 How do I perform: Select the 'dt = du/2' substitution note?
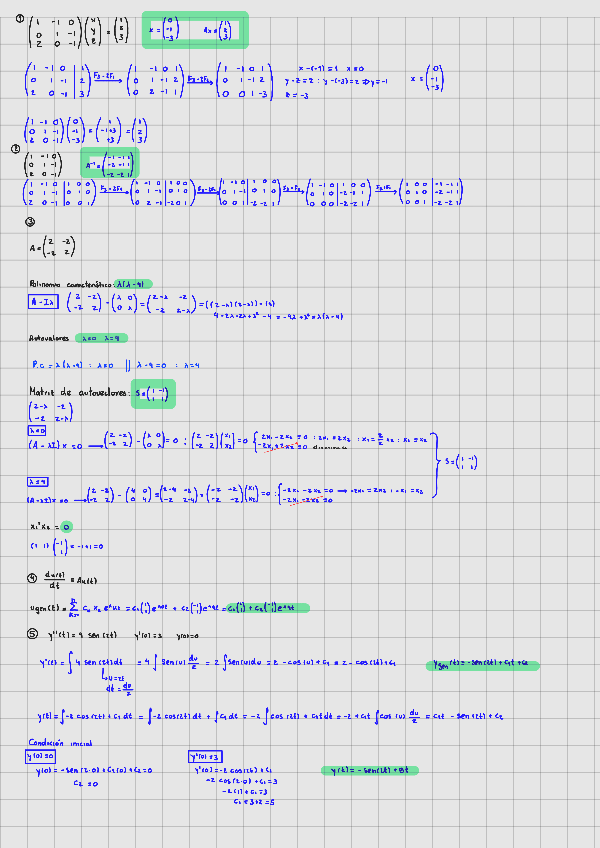[x=120, y=689]
